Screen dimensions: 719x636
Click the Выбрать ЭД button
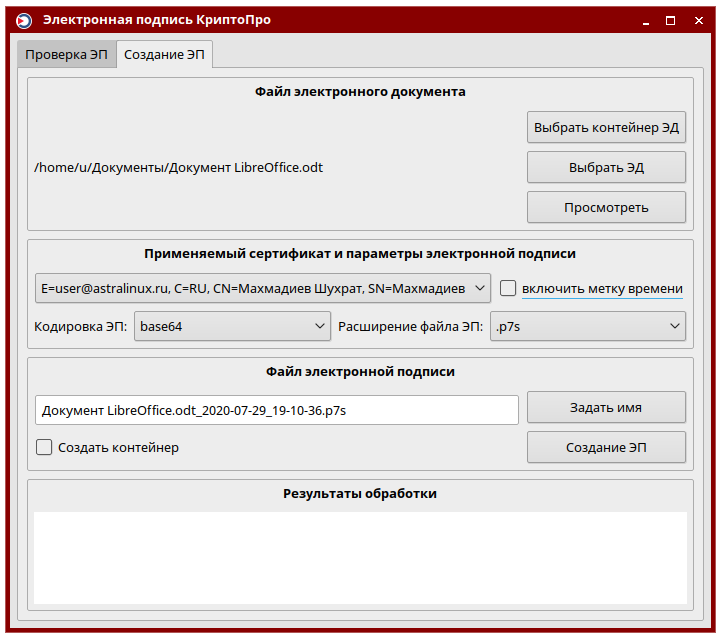606,168
